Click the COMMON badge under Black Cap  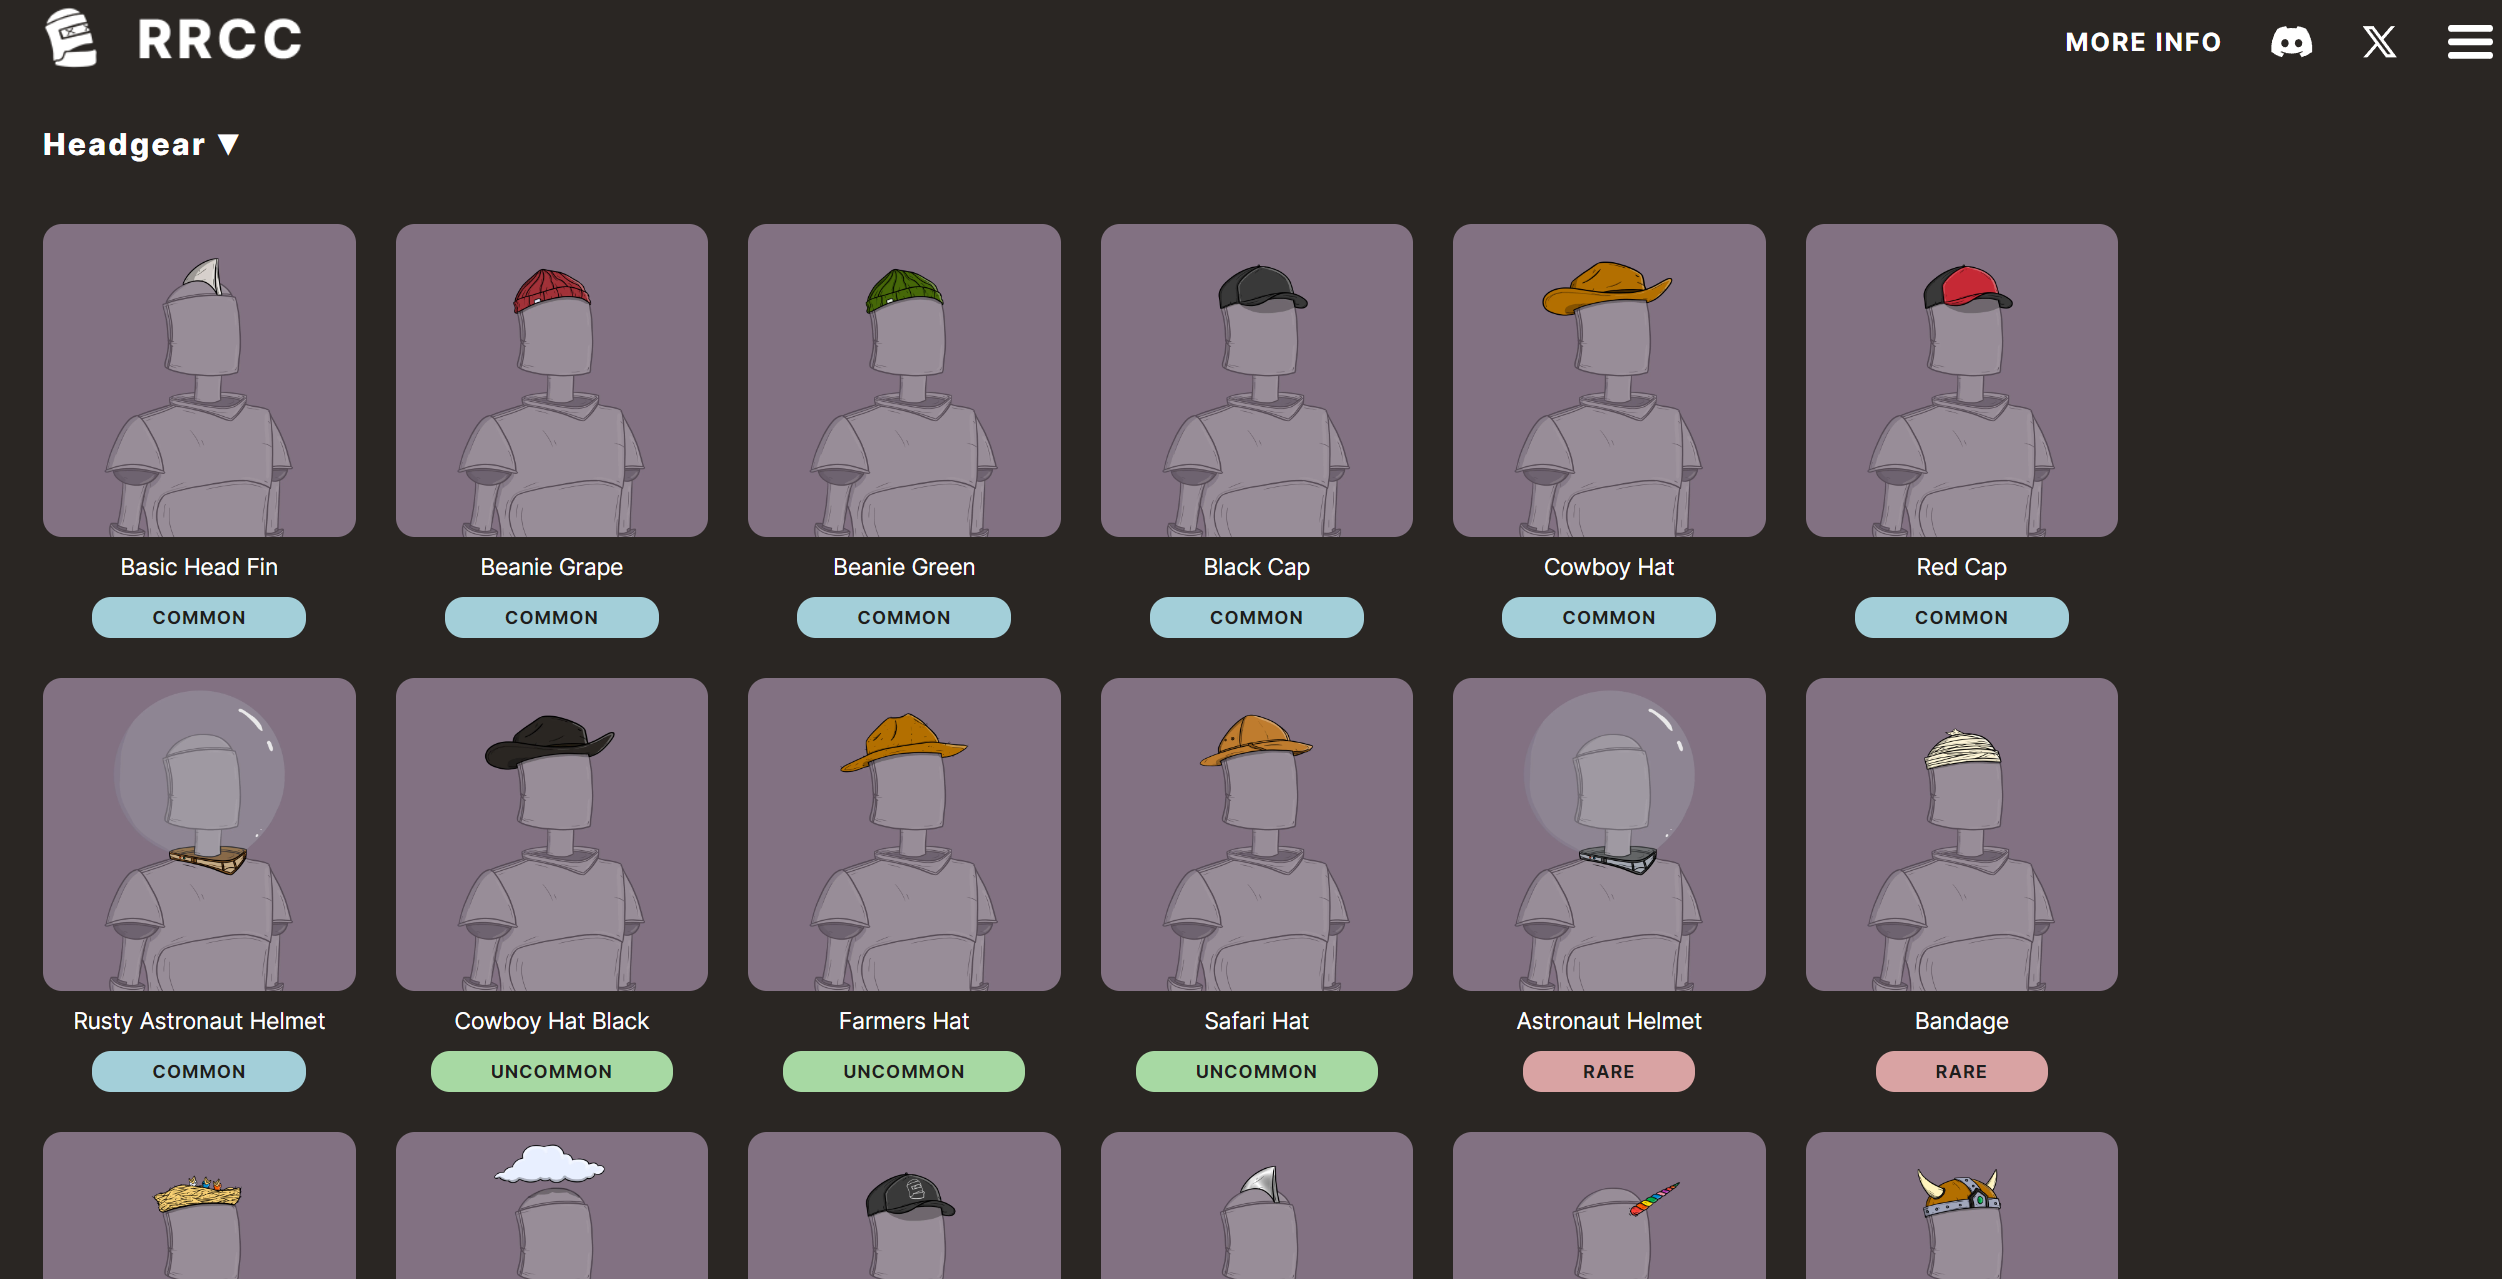point(1257,617)
